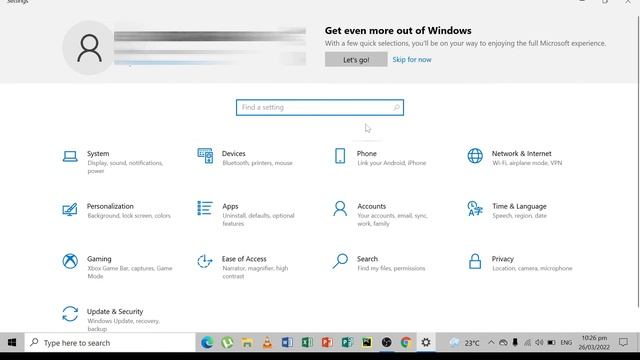Expand the hidden system tray icons chevron
The image size is (640, 360).
click(491, 342)
